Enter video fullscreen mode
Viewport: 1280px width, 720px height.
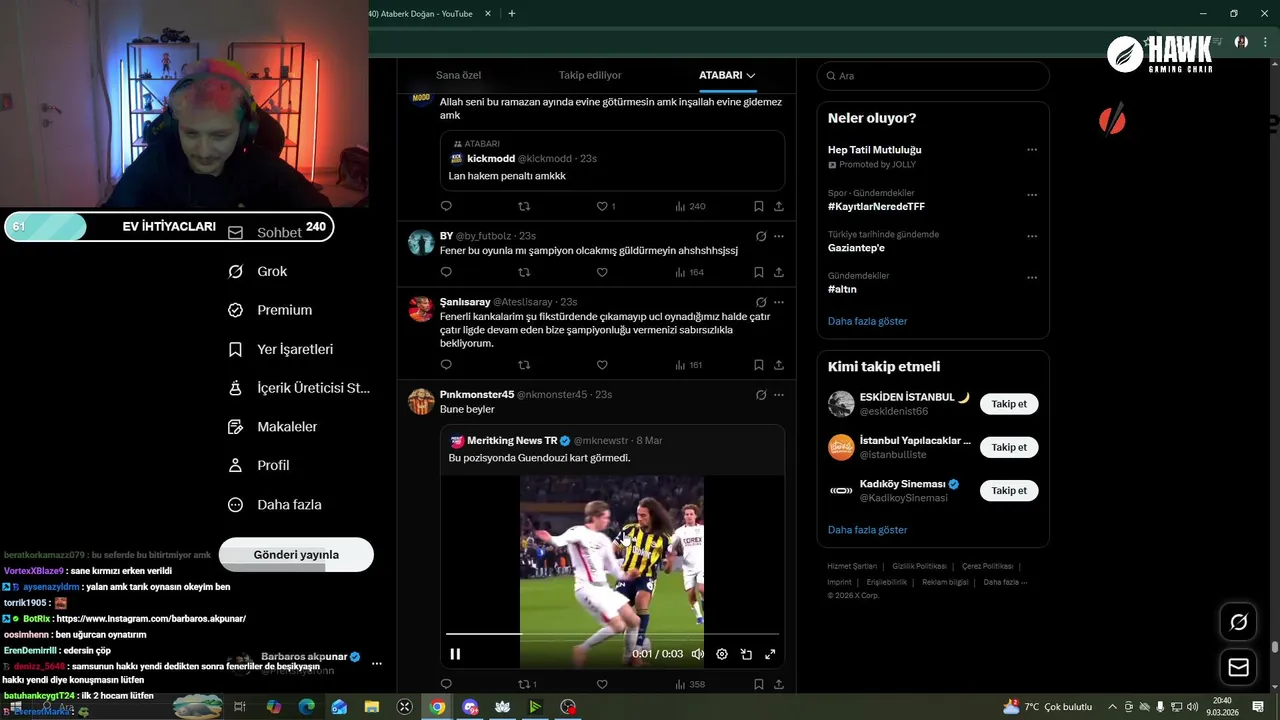[770, 654]
